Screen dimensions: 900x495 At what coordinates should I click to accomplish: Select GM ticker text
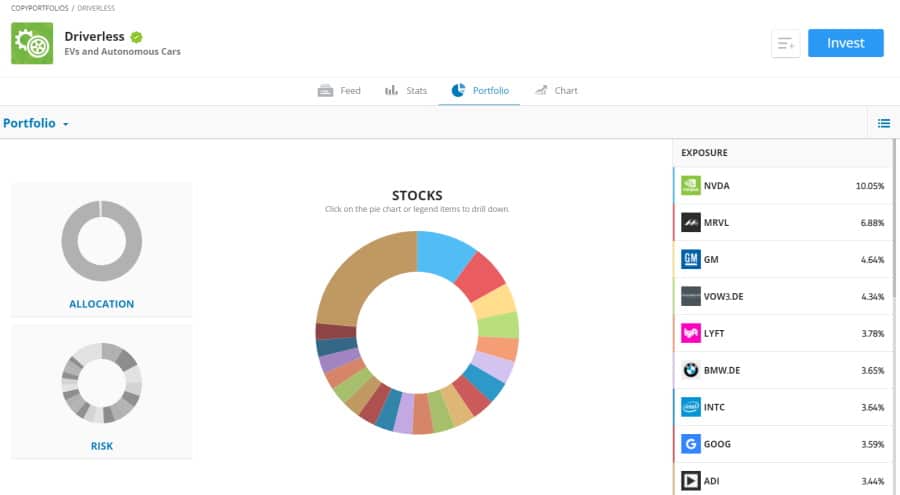[x=711, y=260]
